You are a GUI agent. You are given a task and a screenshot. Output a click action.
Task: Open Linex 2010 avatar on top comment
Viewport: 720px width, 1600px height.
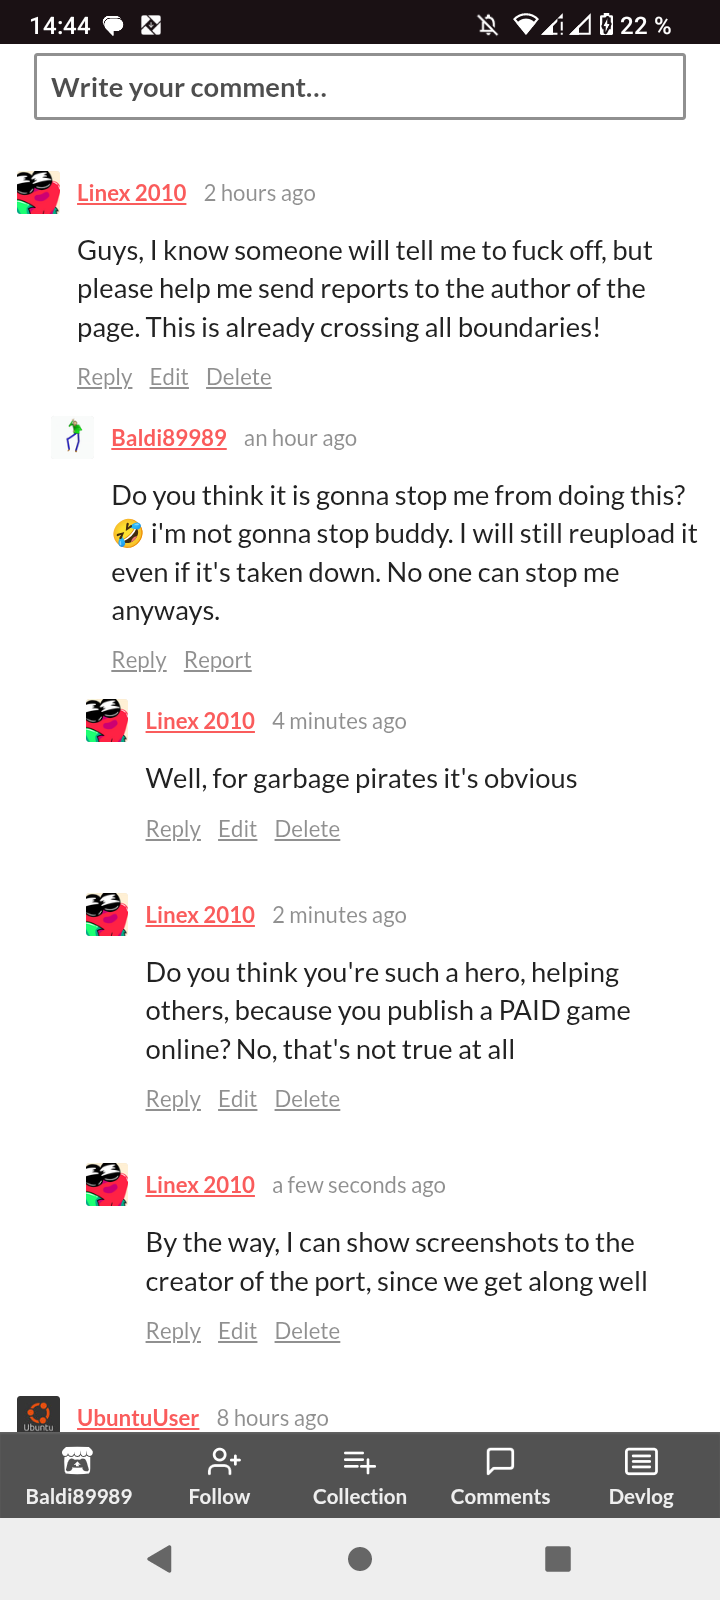(x=38, y=192)
